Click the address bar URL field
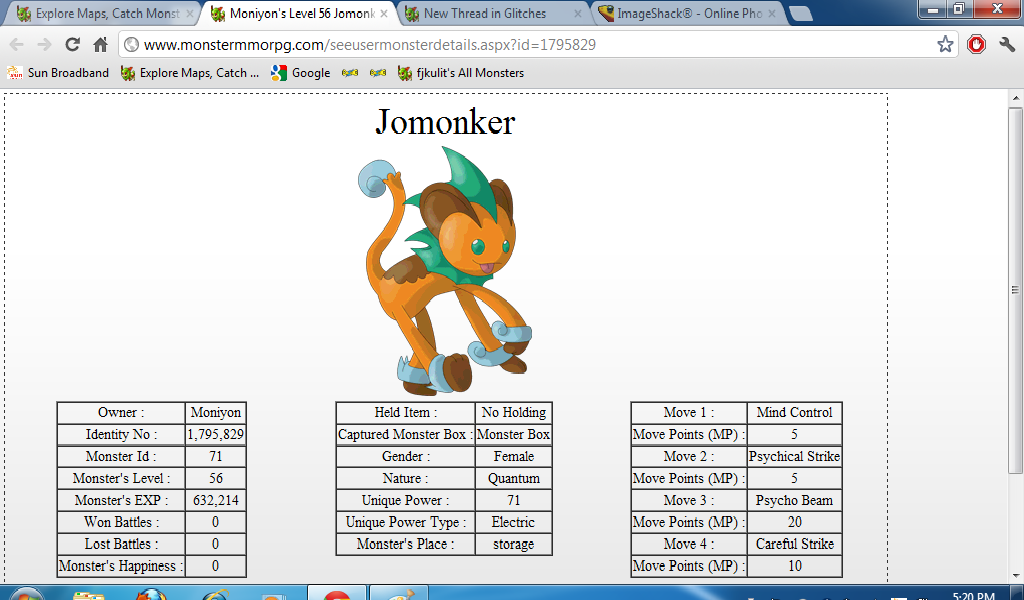Viewport: 1024px width, 600px height. [530, 45]
